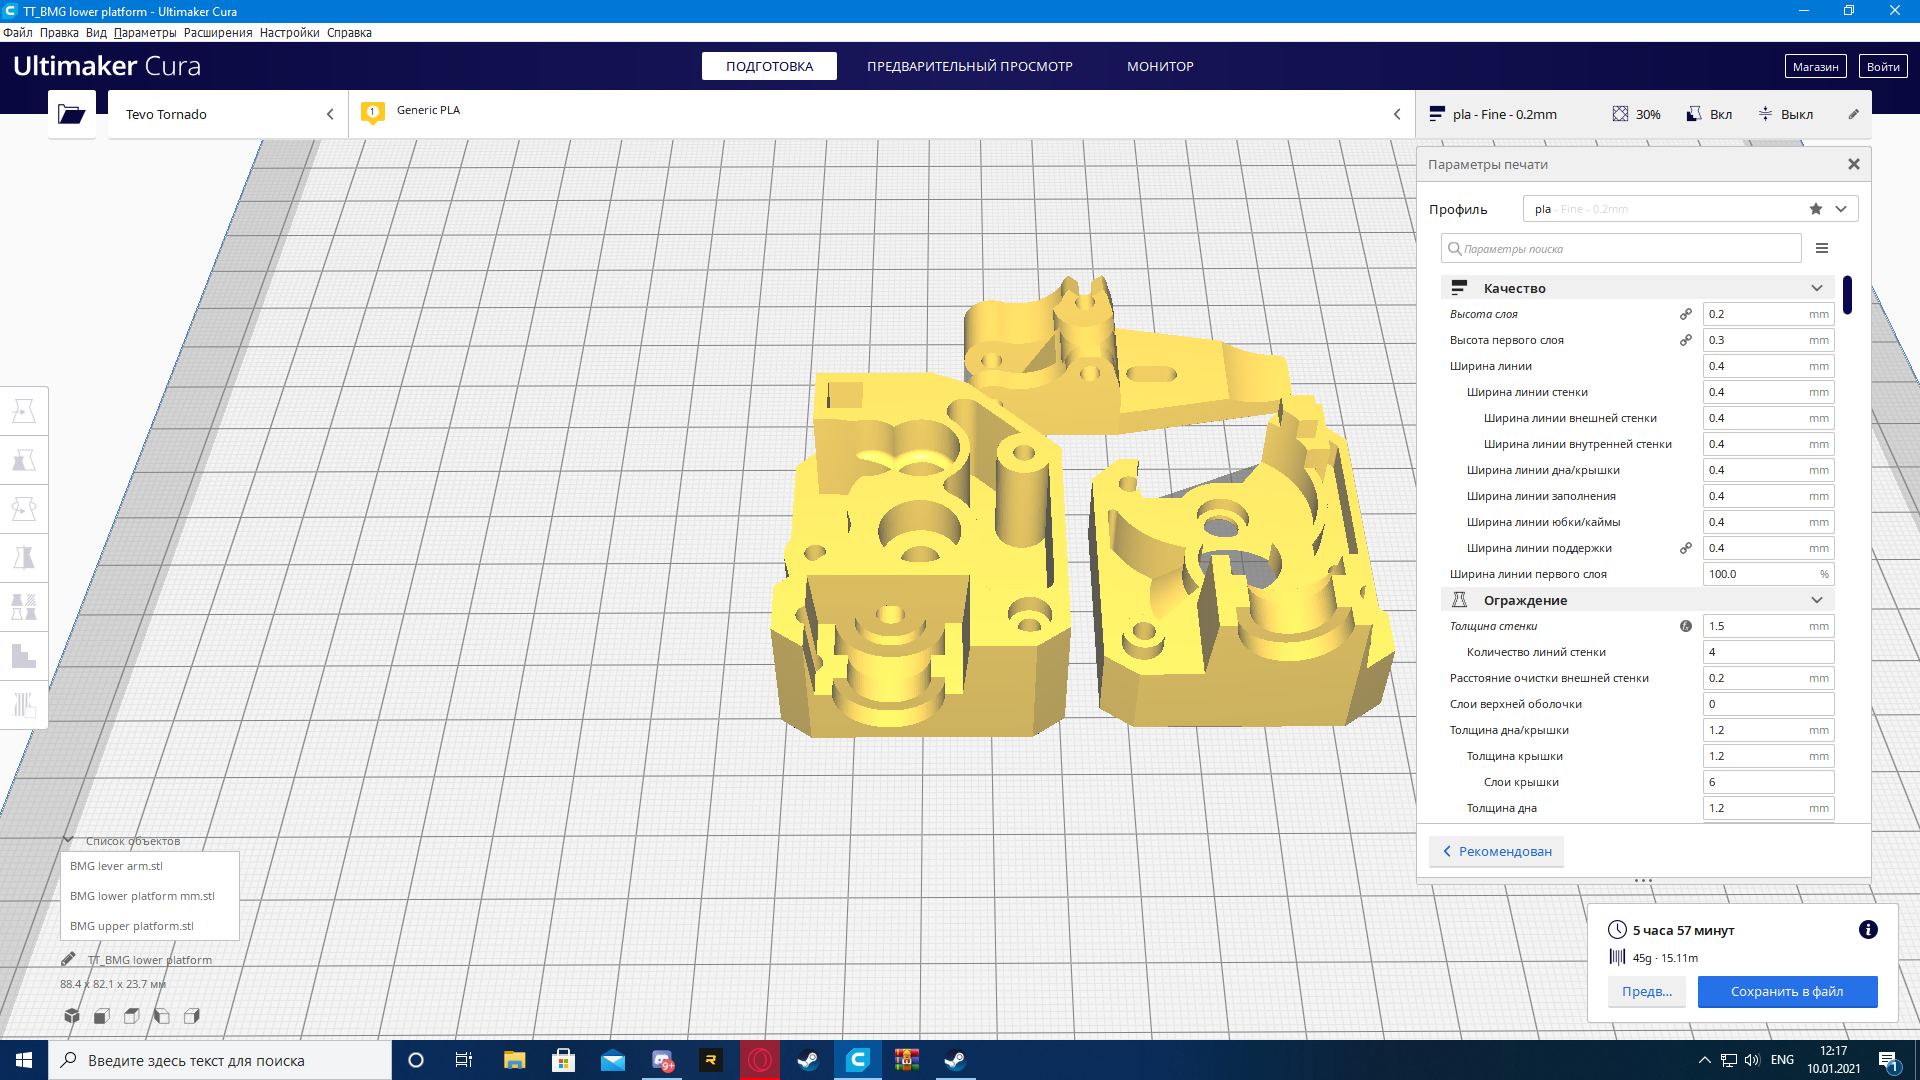Image resolution: width=1920 pixels, height=1080 pixels.
Task: Toggle link icon for Высота слоя
Action: pos(1686,314)
